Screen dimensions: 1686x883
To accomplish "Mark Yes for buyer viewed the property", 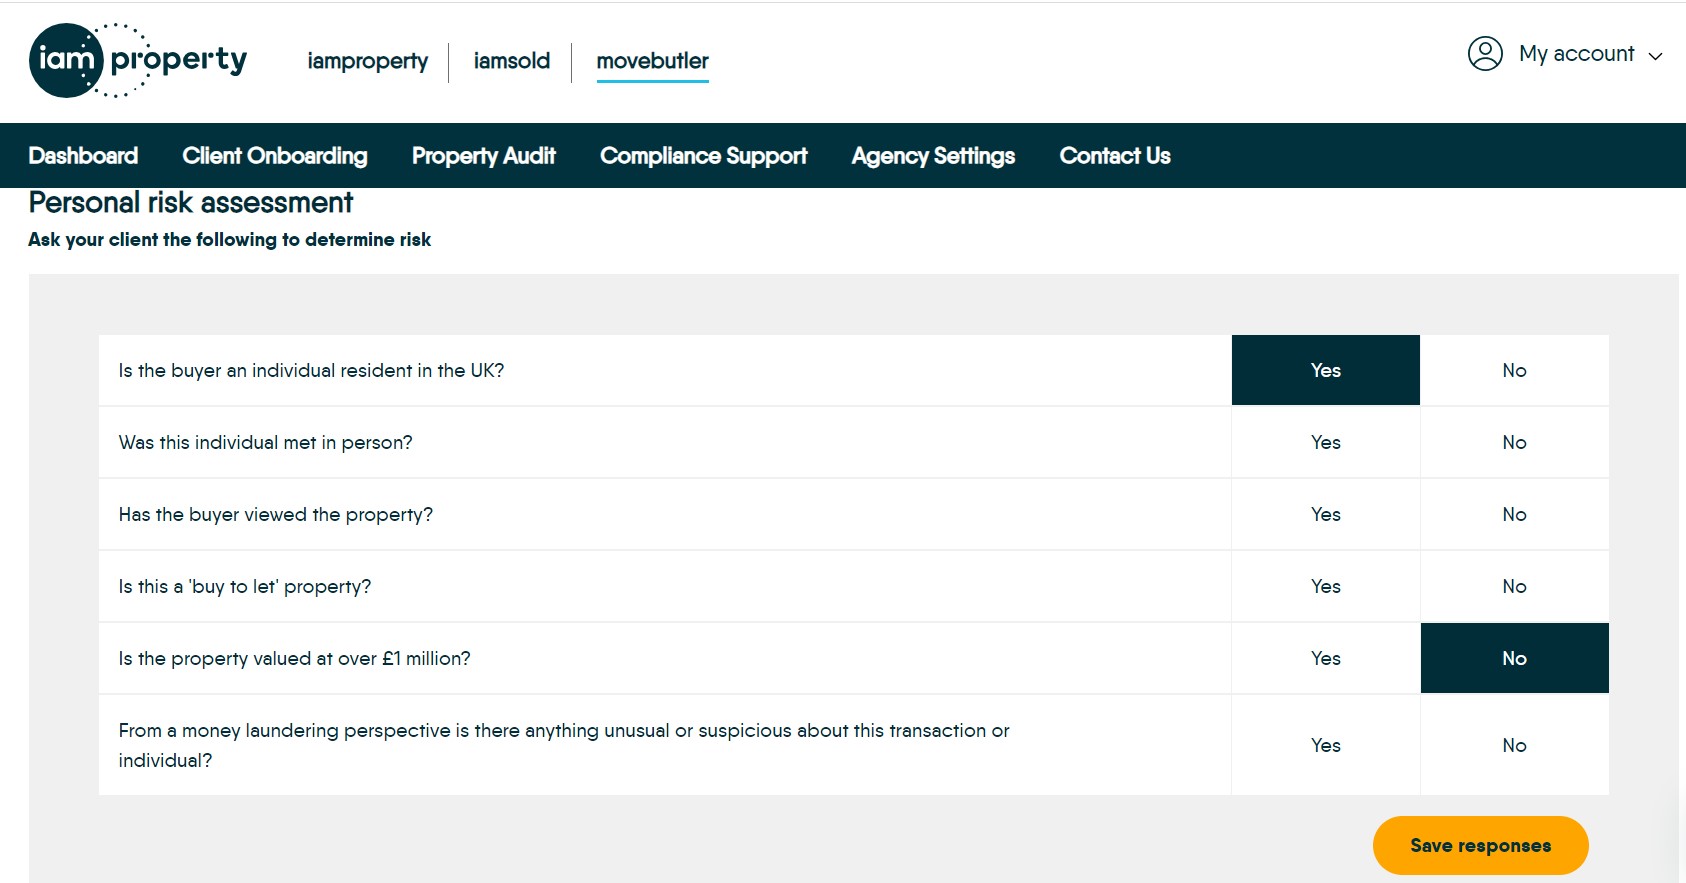I will [1325, 514].
